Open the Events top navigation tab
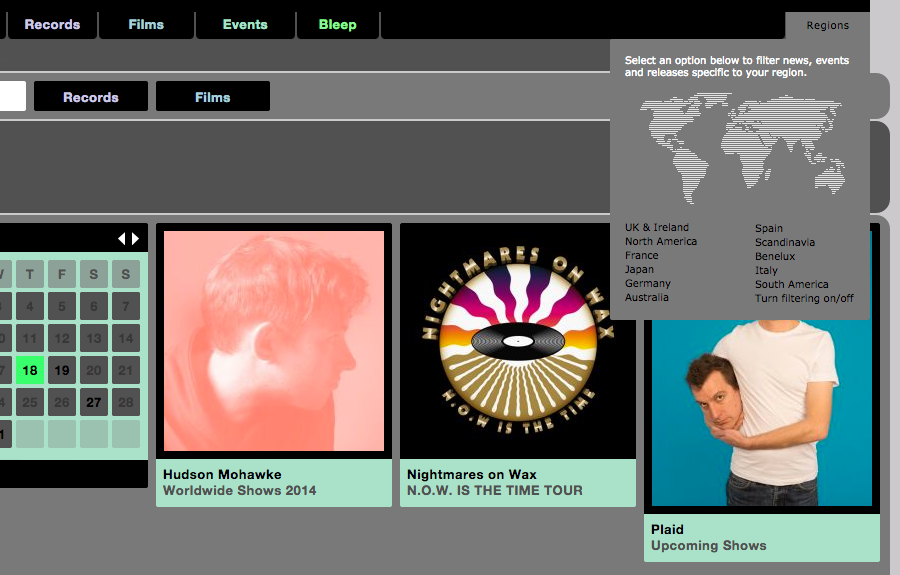The image size is (900, 575). [x=245, y=25]
